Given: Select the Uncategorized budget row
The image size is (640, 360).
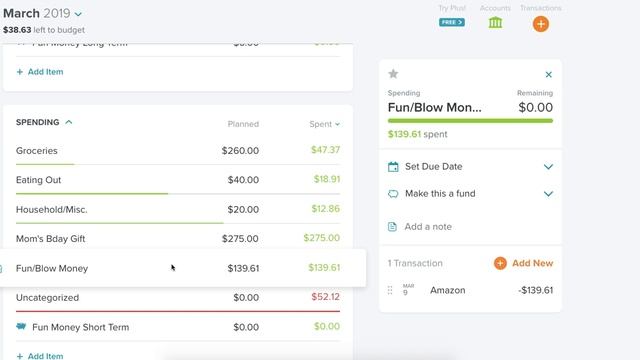Looking at the screenshot, I should (x=178, y=298).
